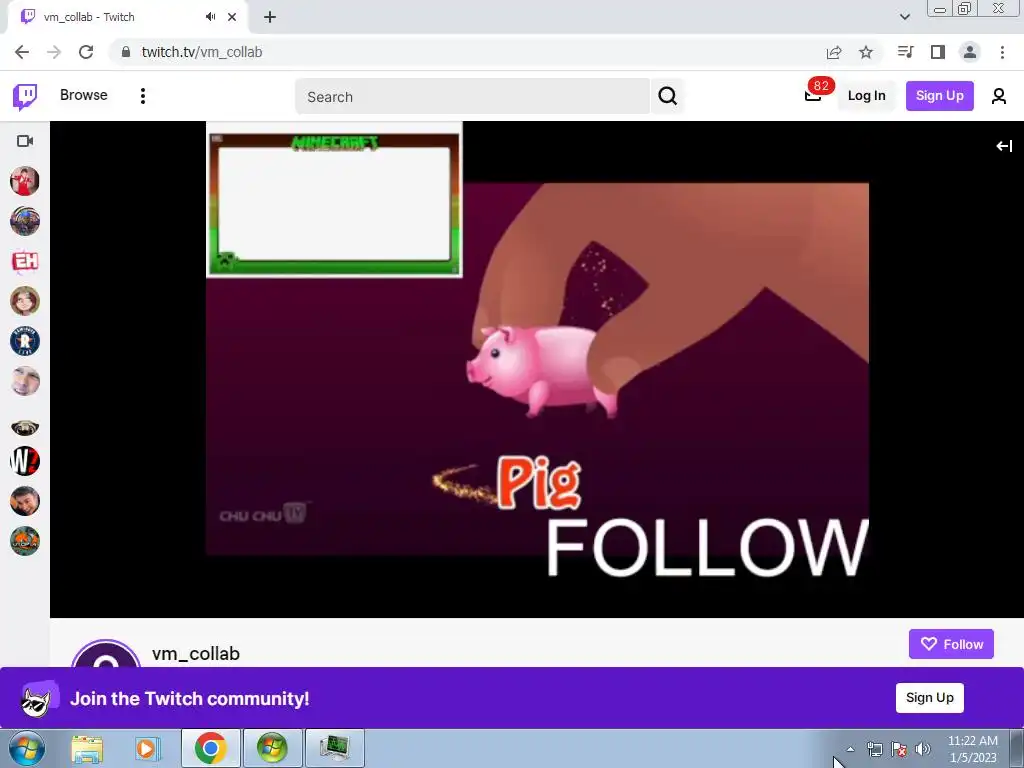1024x768 pixels.
Task: Open the network tray icon
Action: pos(874,749)
